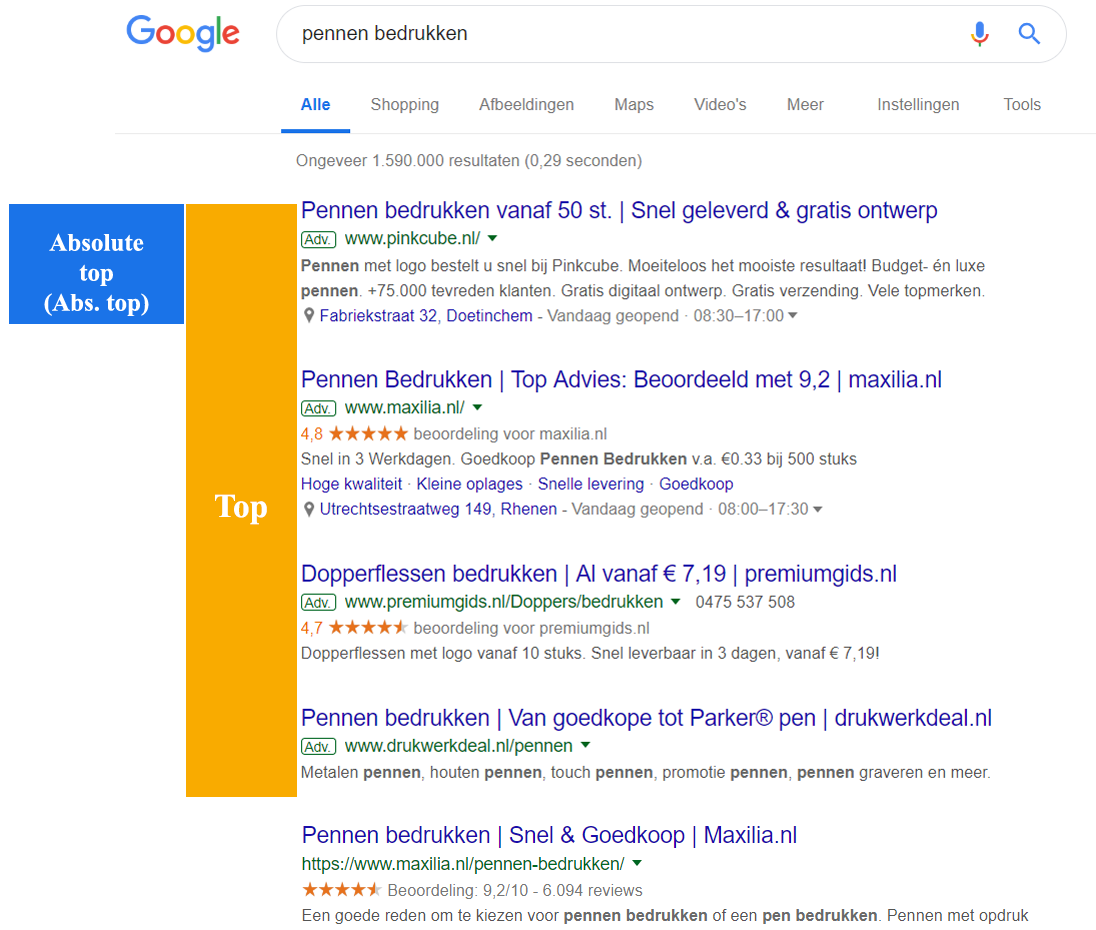Screen dimensions: 1096x930
Task: Expand dropdown next to www.drukwerkdeal.nl/pennen
Action: (x=586, y=746)
